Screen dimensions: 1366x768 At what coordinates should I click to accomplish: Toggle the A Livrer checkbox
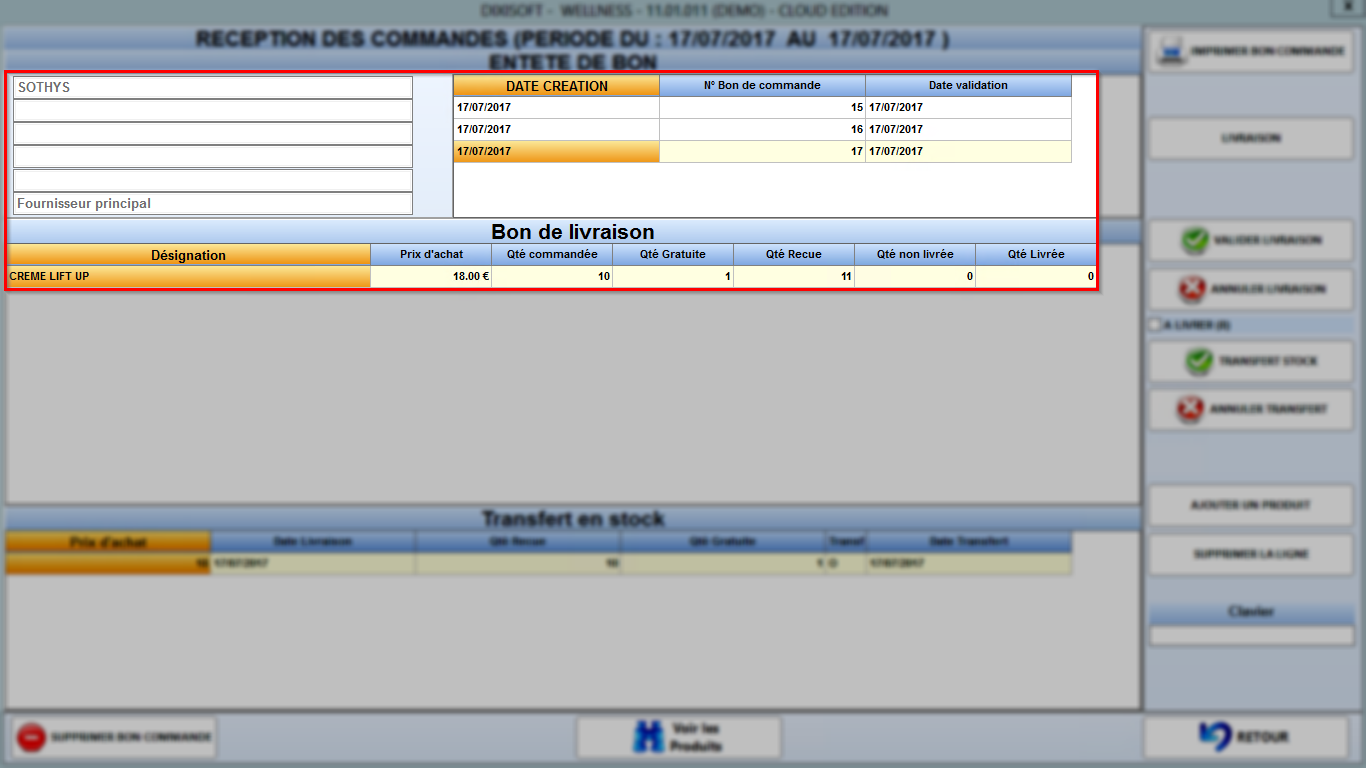1155,325
